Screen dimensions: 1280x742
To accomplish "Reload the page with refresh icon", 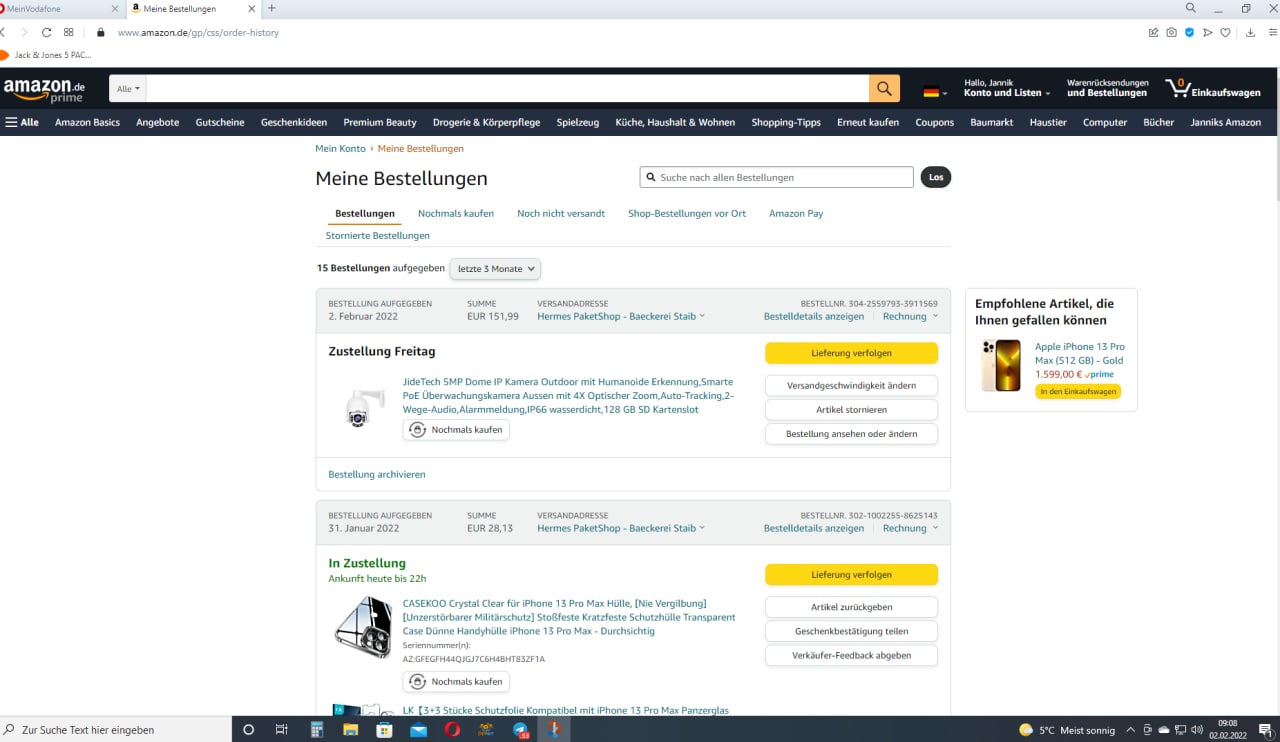I will pos(46,33).
